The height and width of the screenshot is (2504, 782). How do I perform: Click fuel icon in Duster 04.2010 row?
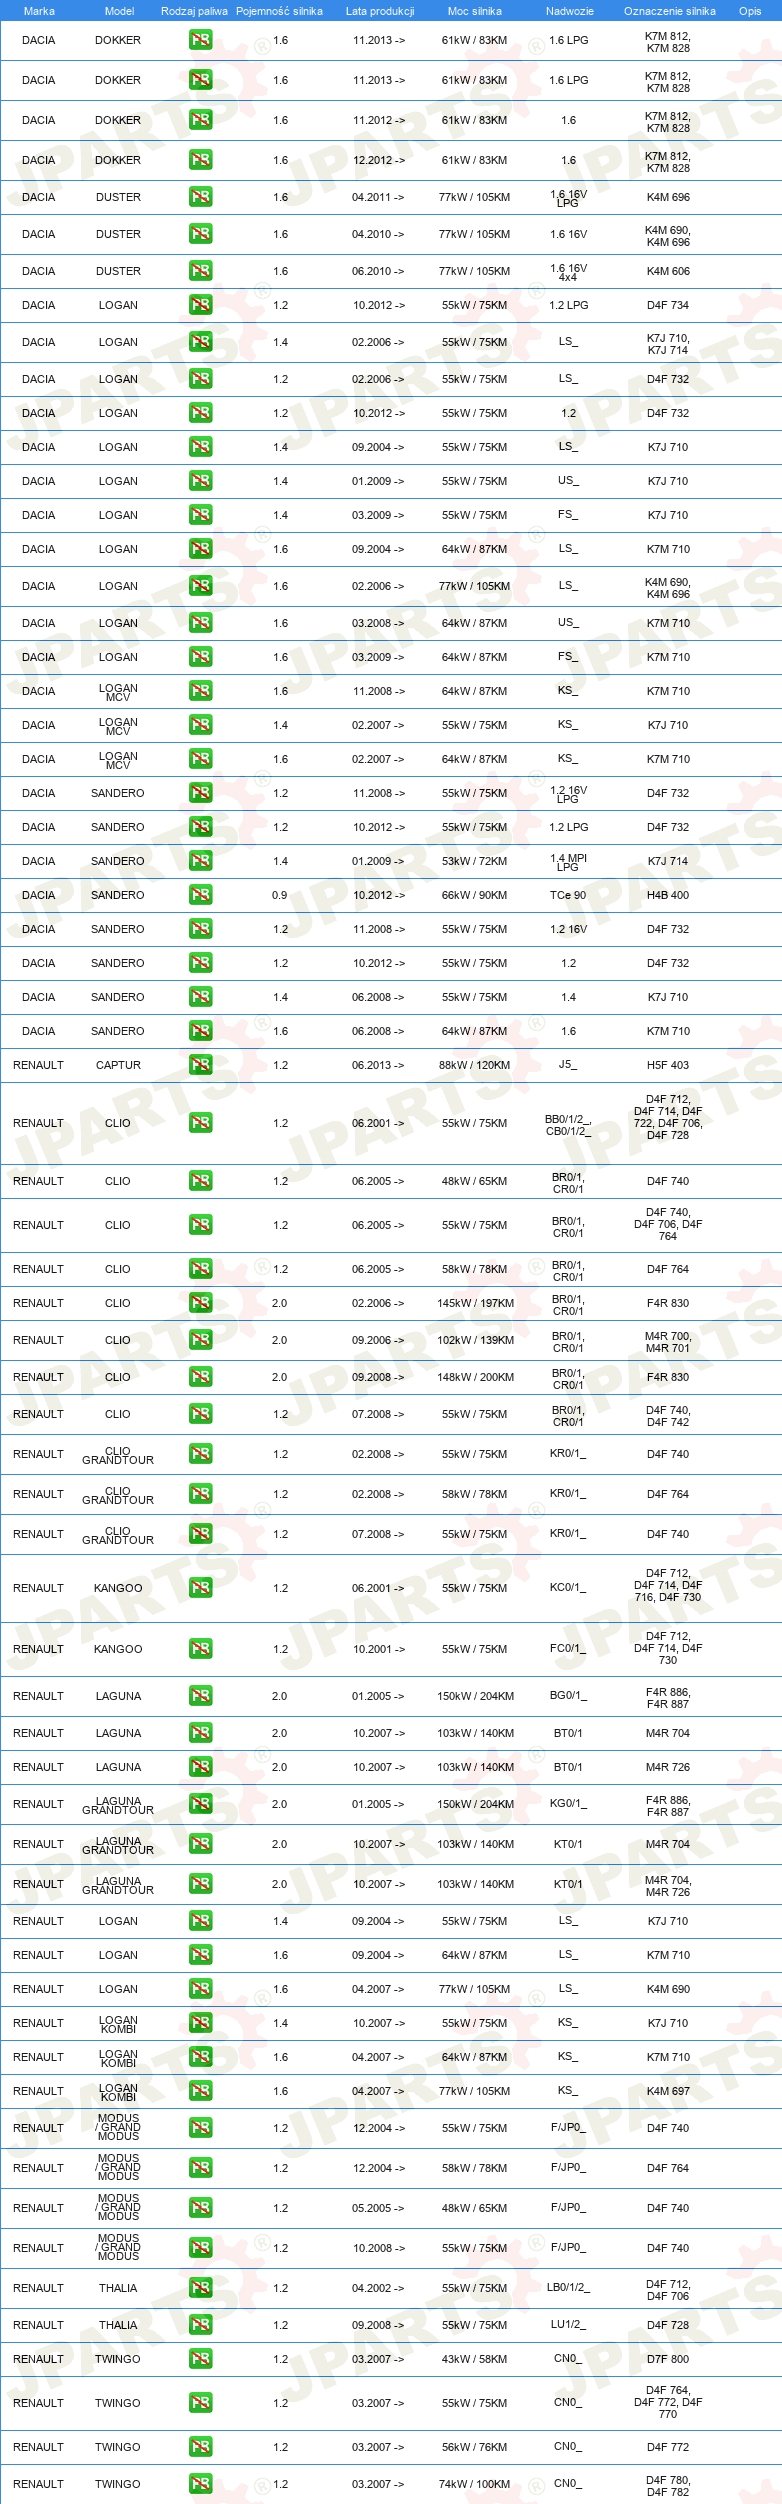(200, 234)
